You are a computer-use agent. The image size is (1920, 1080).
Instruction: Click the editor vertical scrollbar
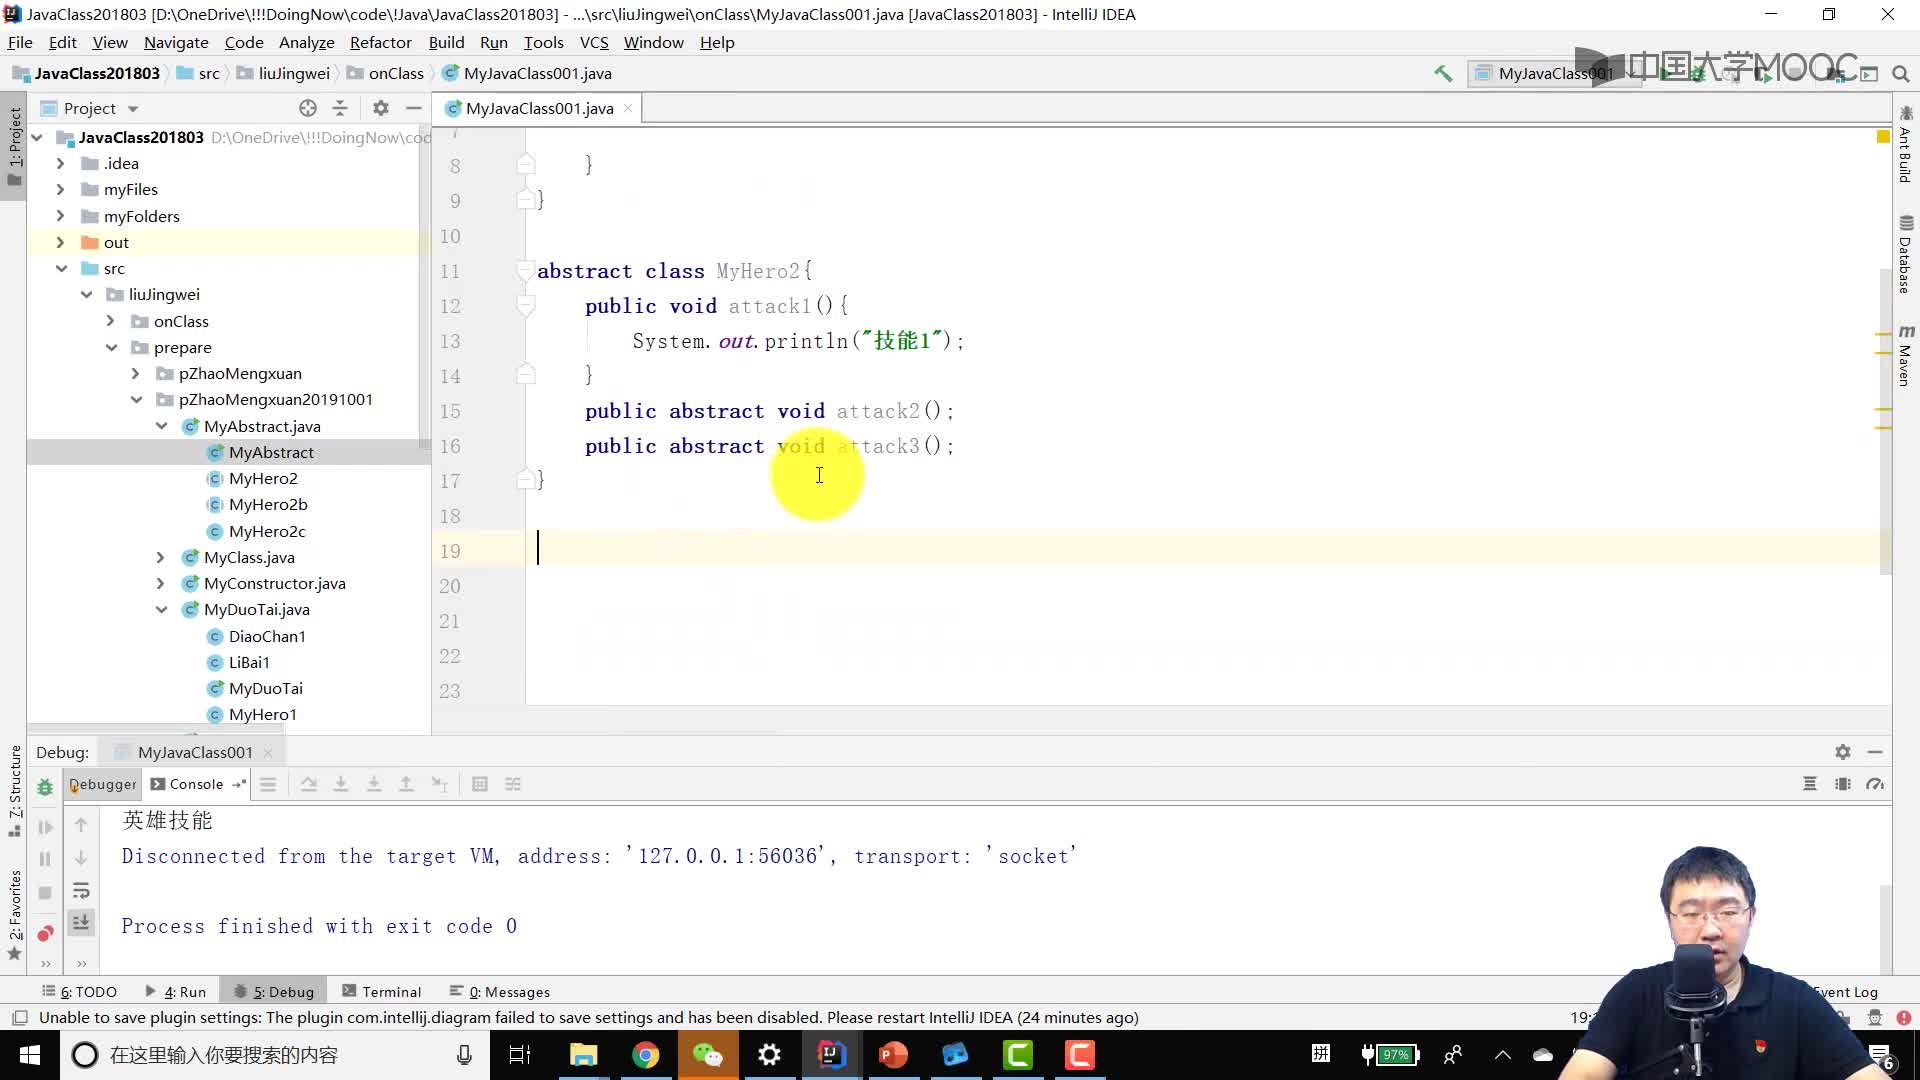[1885, 420]
